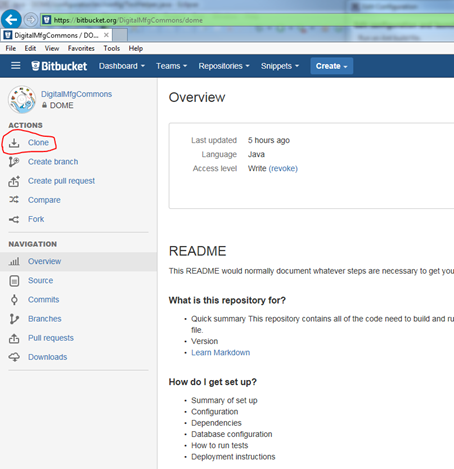Screen dimensions: 454x469
Task: Click the Compare shuffle icon
Action: pyautogui.click(x=14, y=200)
